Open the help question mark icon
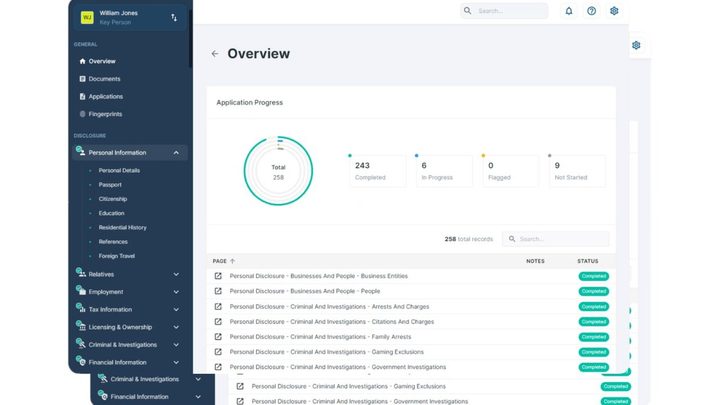The width and height of the screenshot is (720, 405). (x=591, y=11)
